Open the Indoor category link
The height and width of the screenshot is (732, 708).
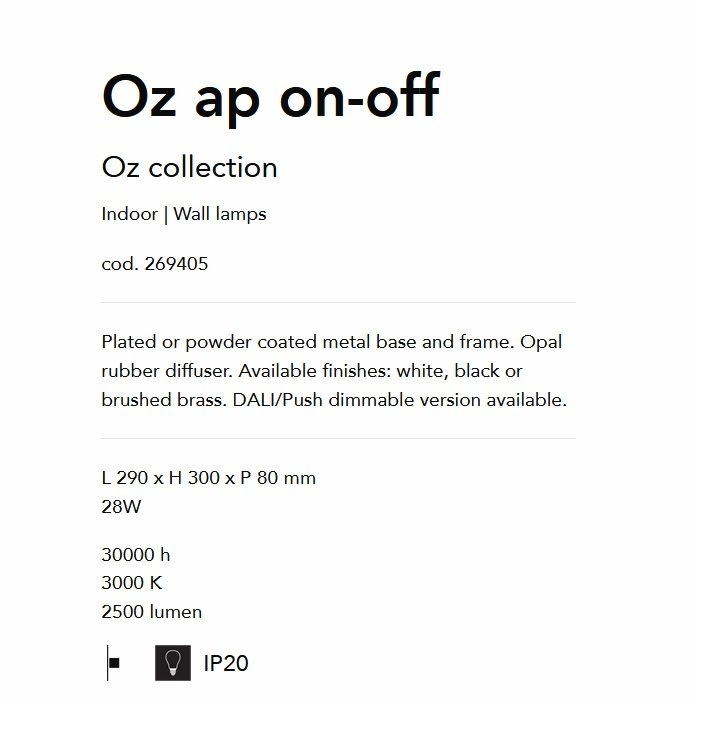[x=130, y=214]
